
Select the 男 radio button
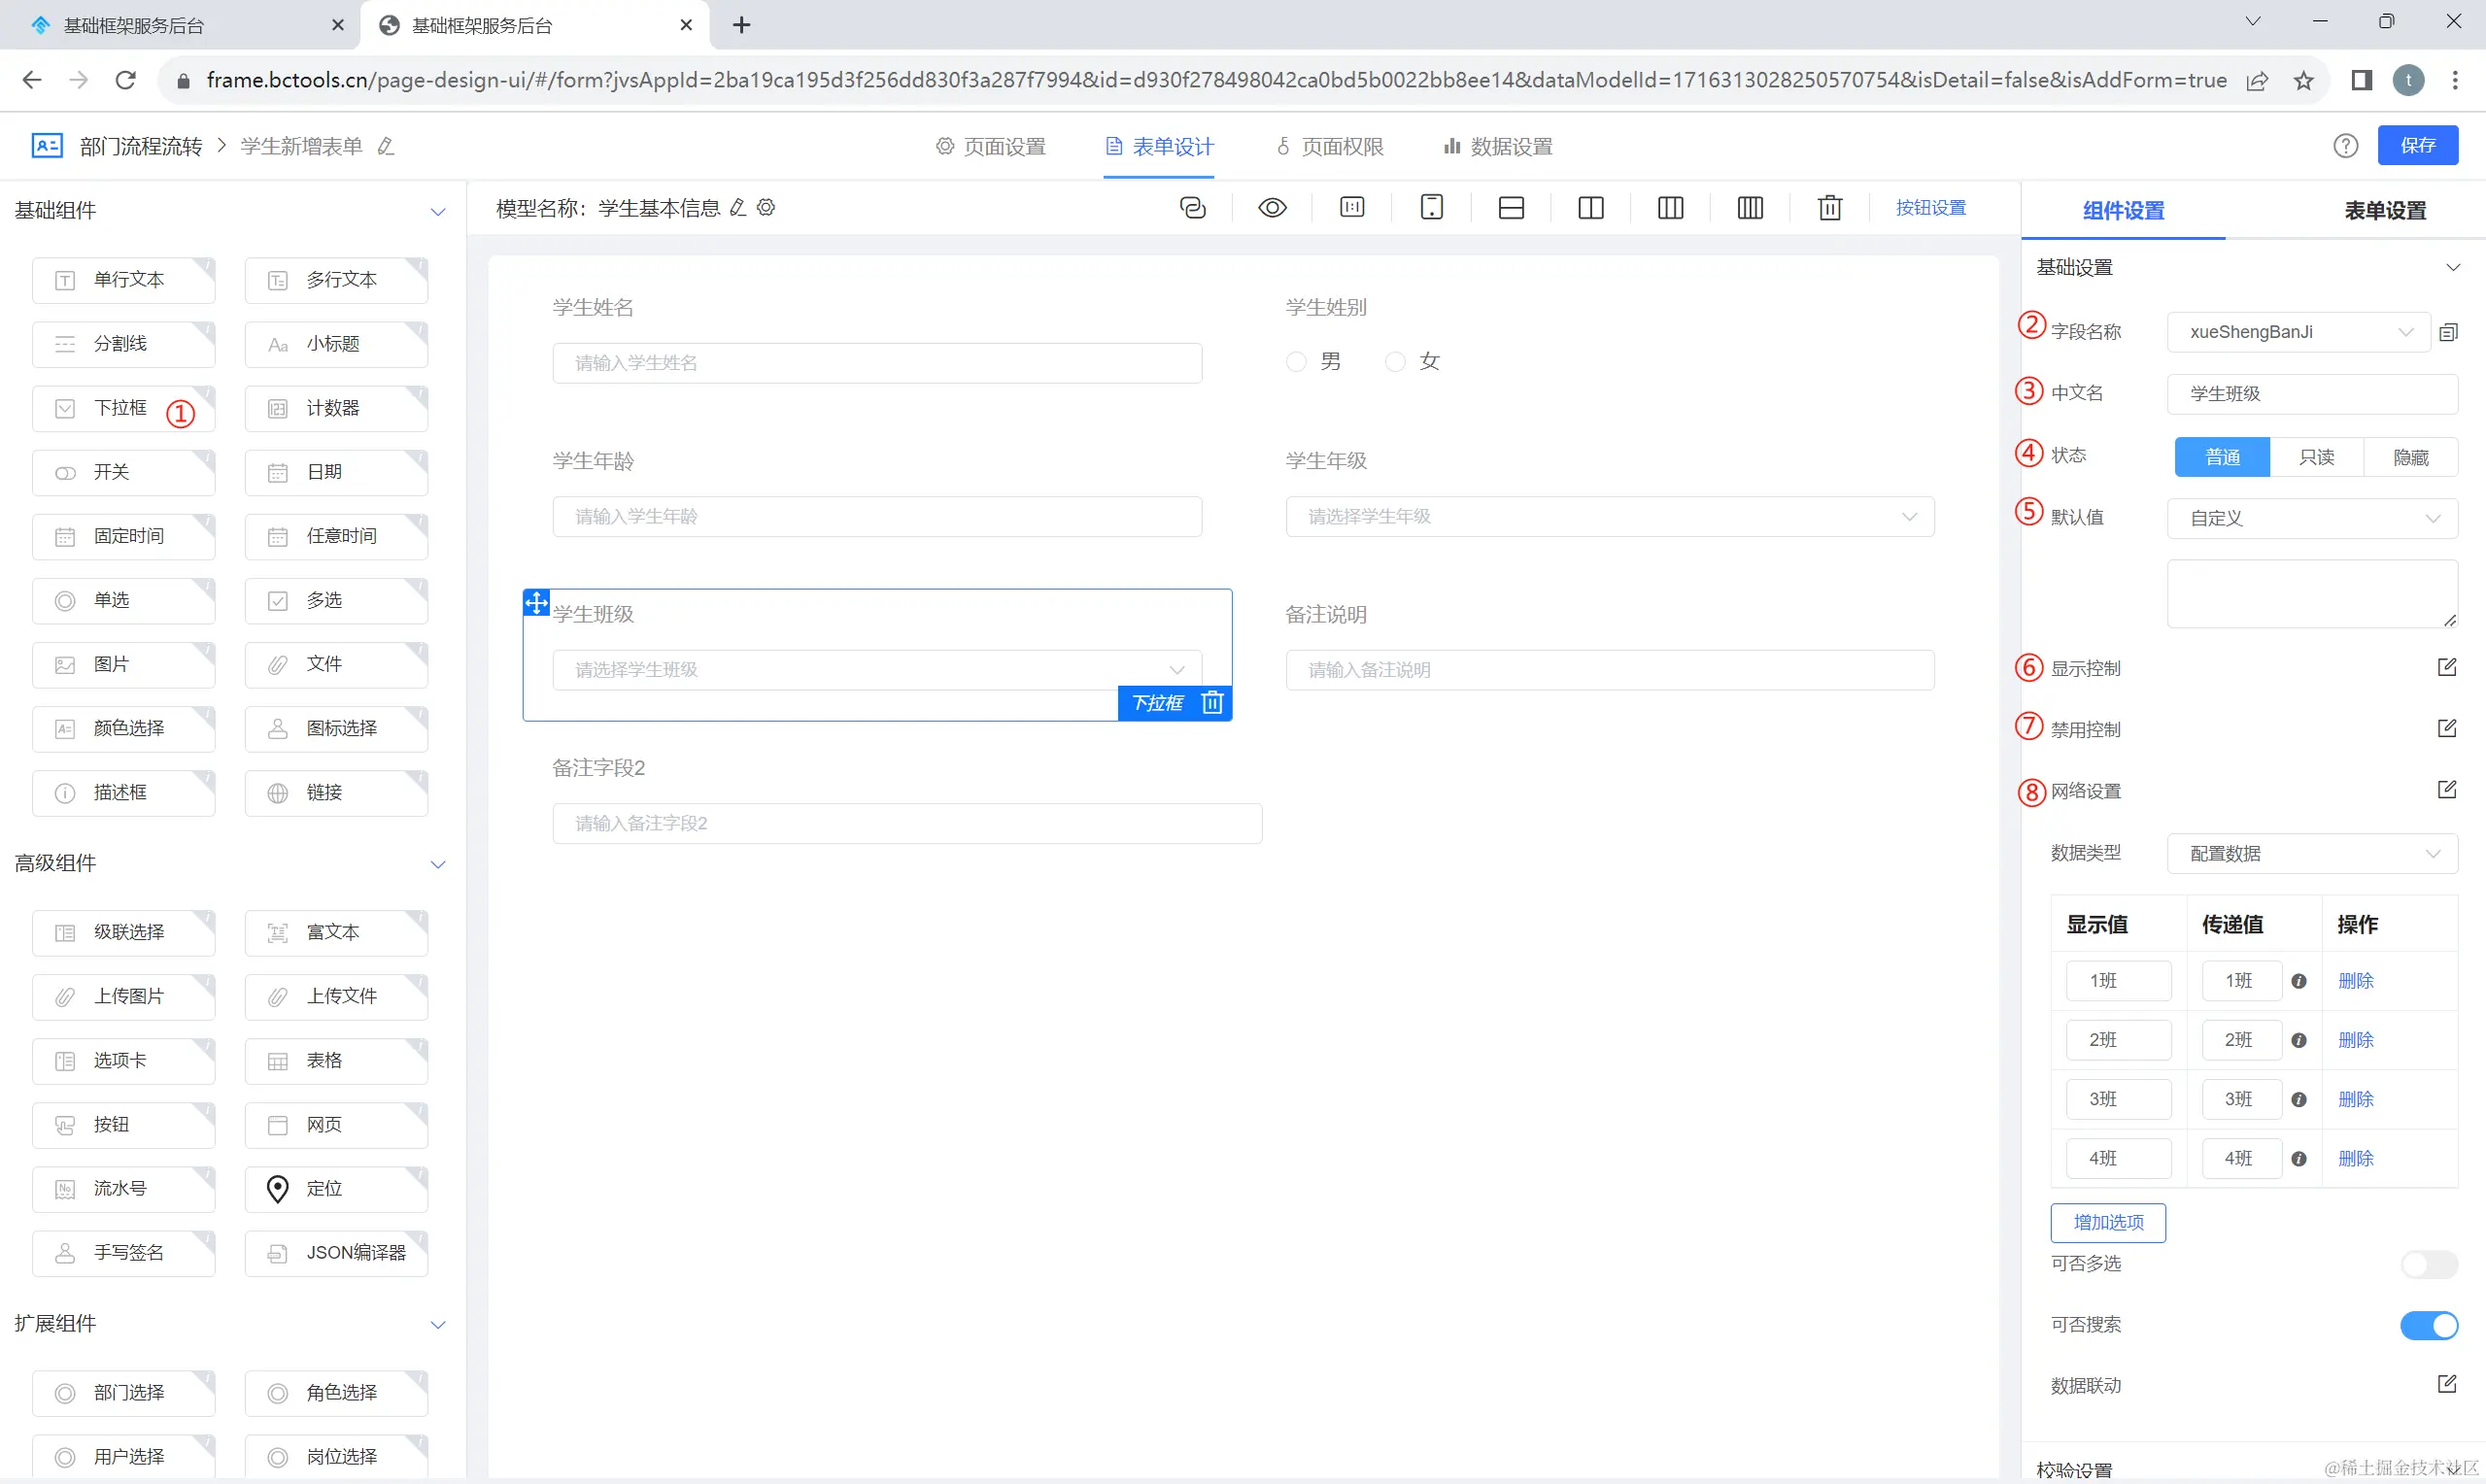point(1297,362)
